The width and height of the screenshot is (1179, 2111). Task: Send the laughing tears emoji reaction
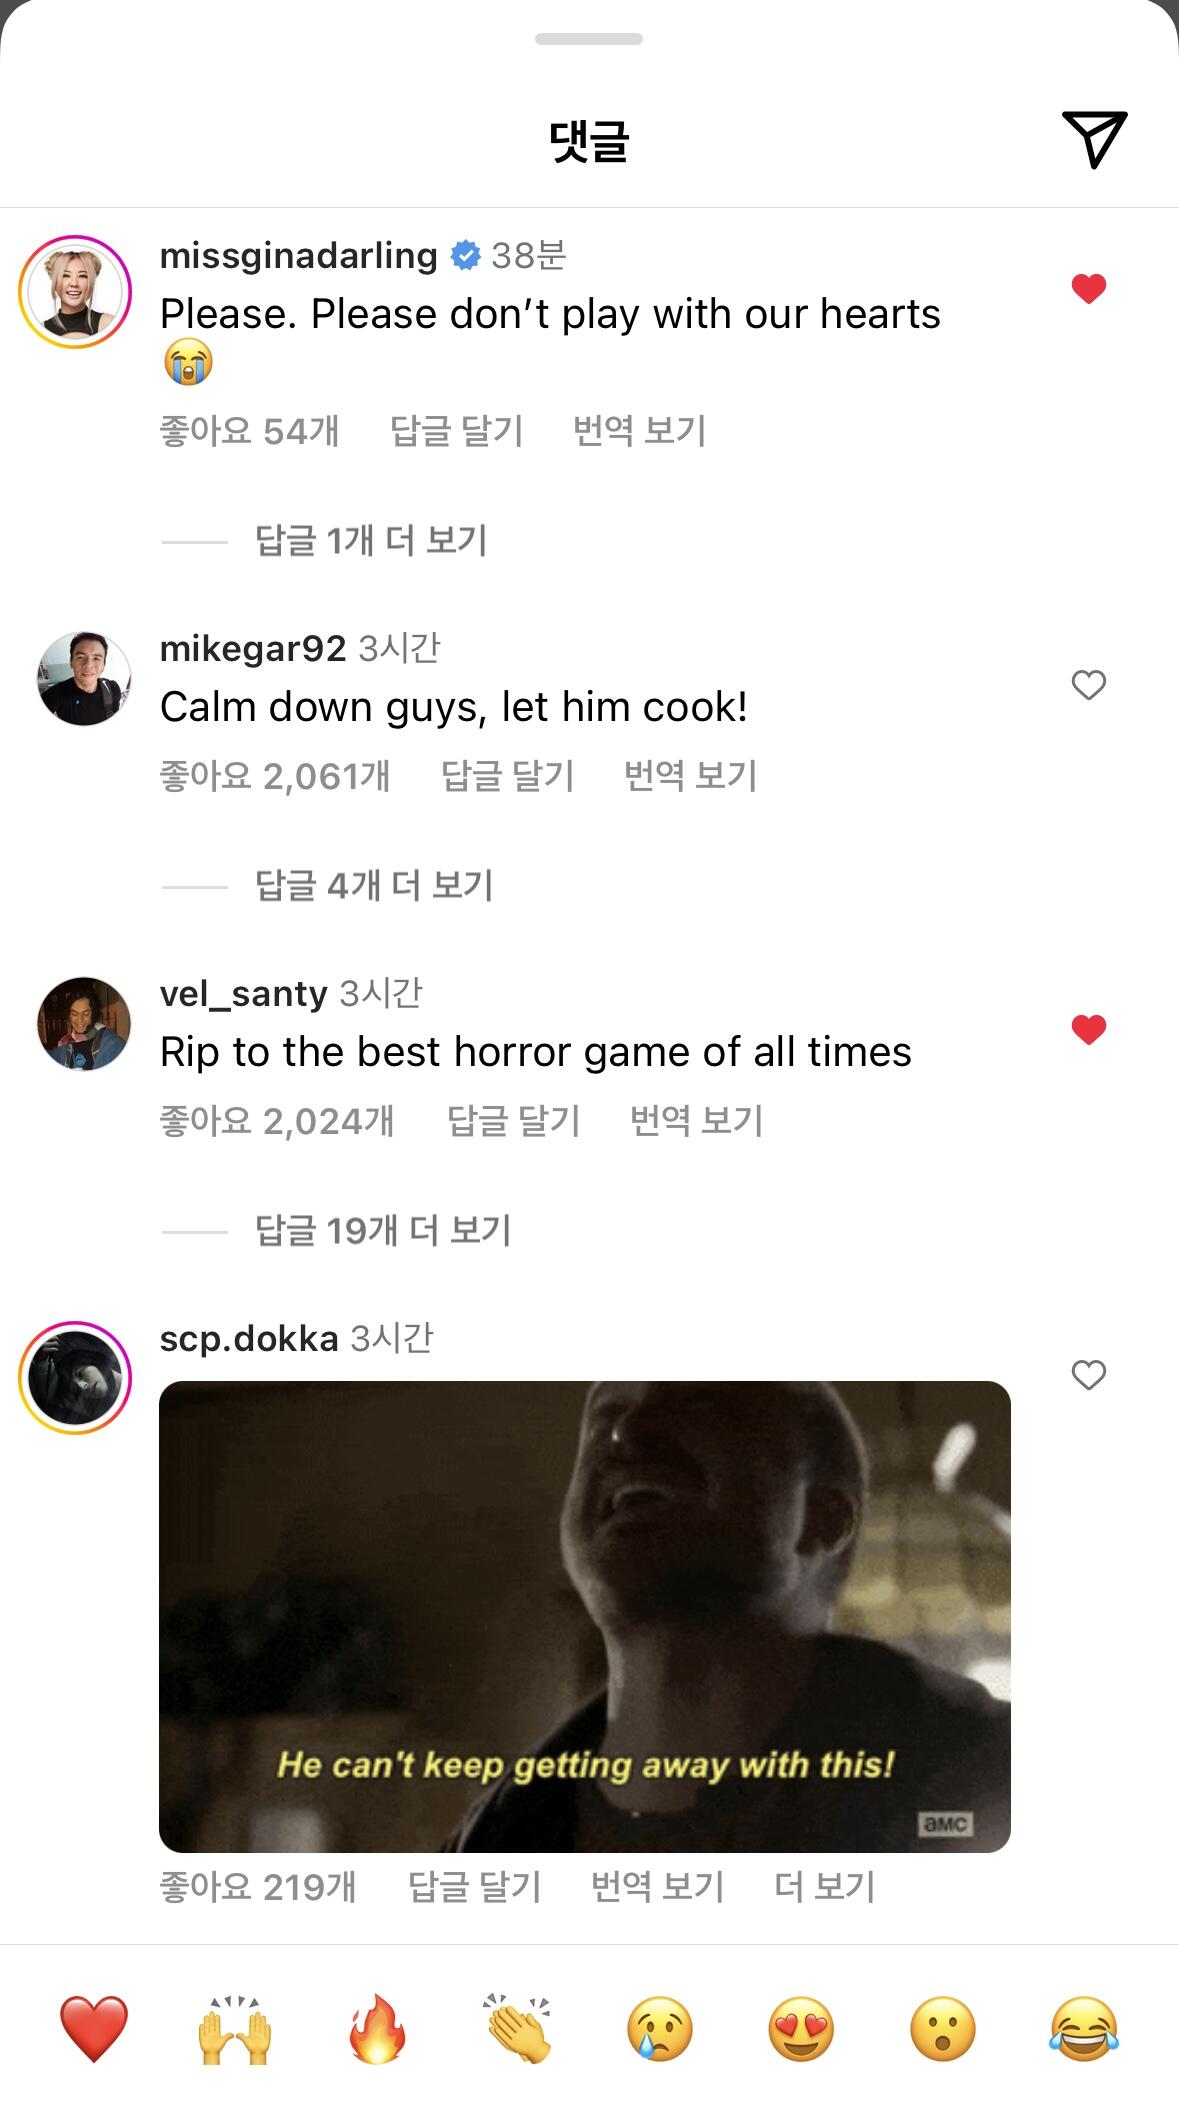[x=1084, y=2029]
